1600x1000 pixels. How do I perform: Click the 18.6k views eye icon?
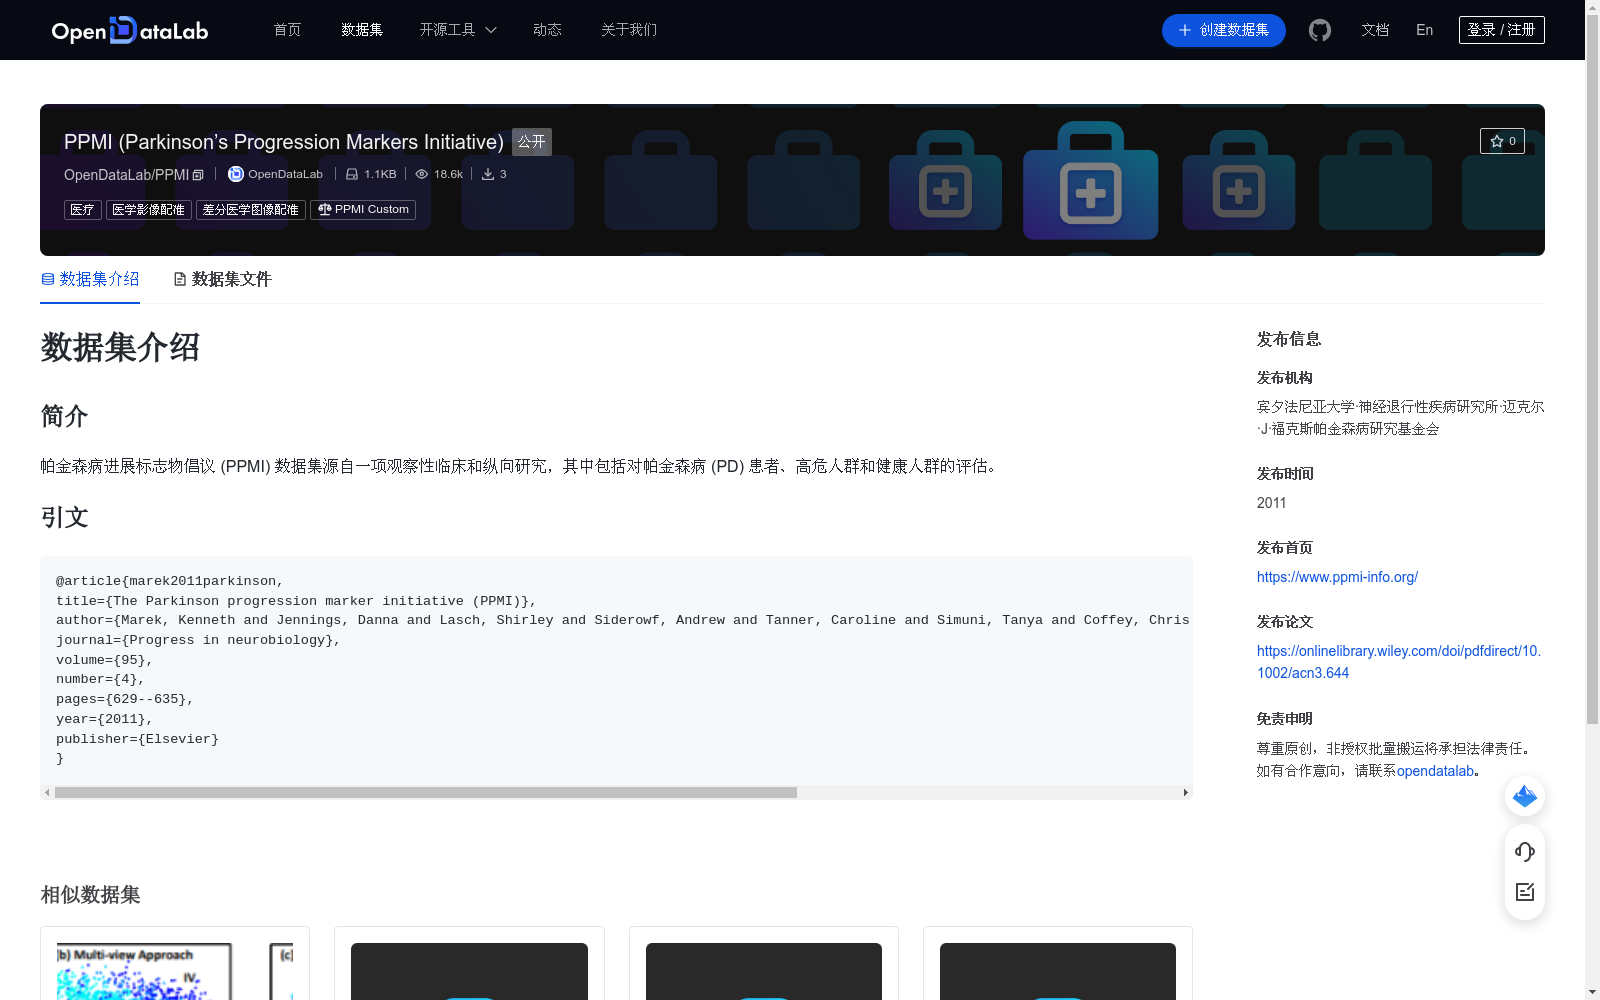click(x=422, y=174)
